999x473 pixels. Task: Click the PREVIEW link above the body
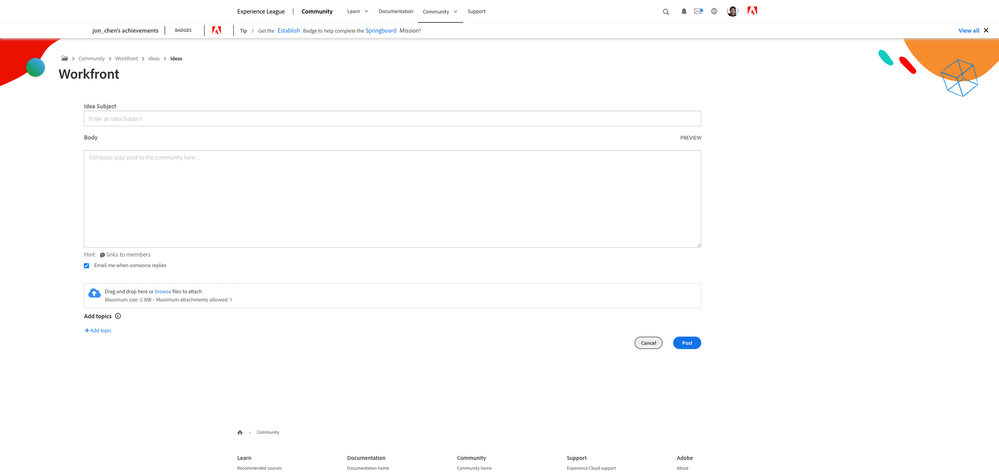[690, 138]
